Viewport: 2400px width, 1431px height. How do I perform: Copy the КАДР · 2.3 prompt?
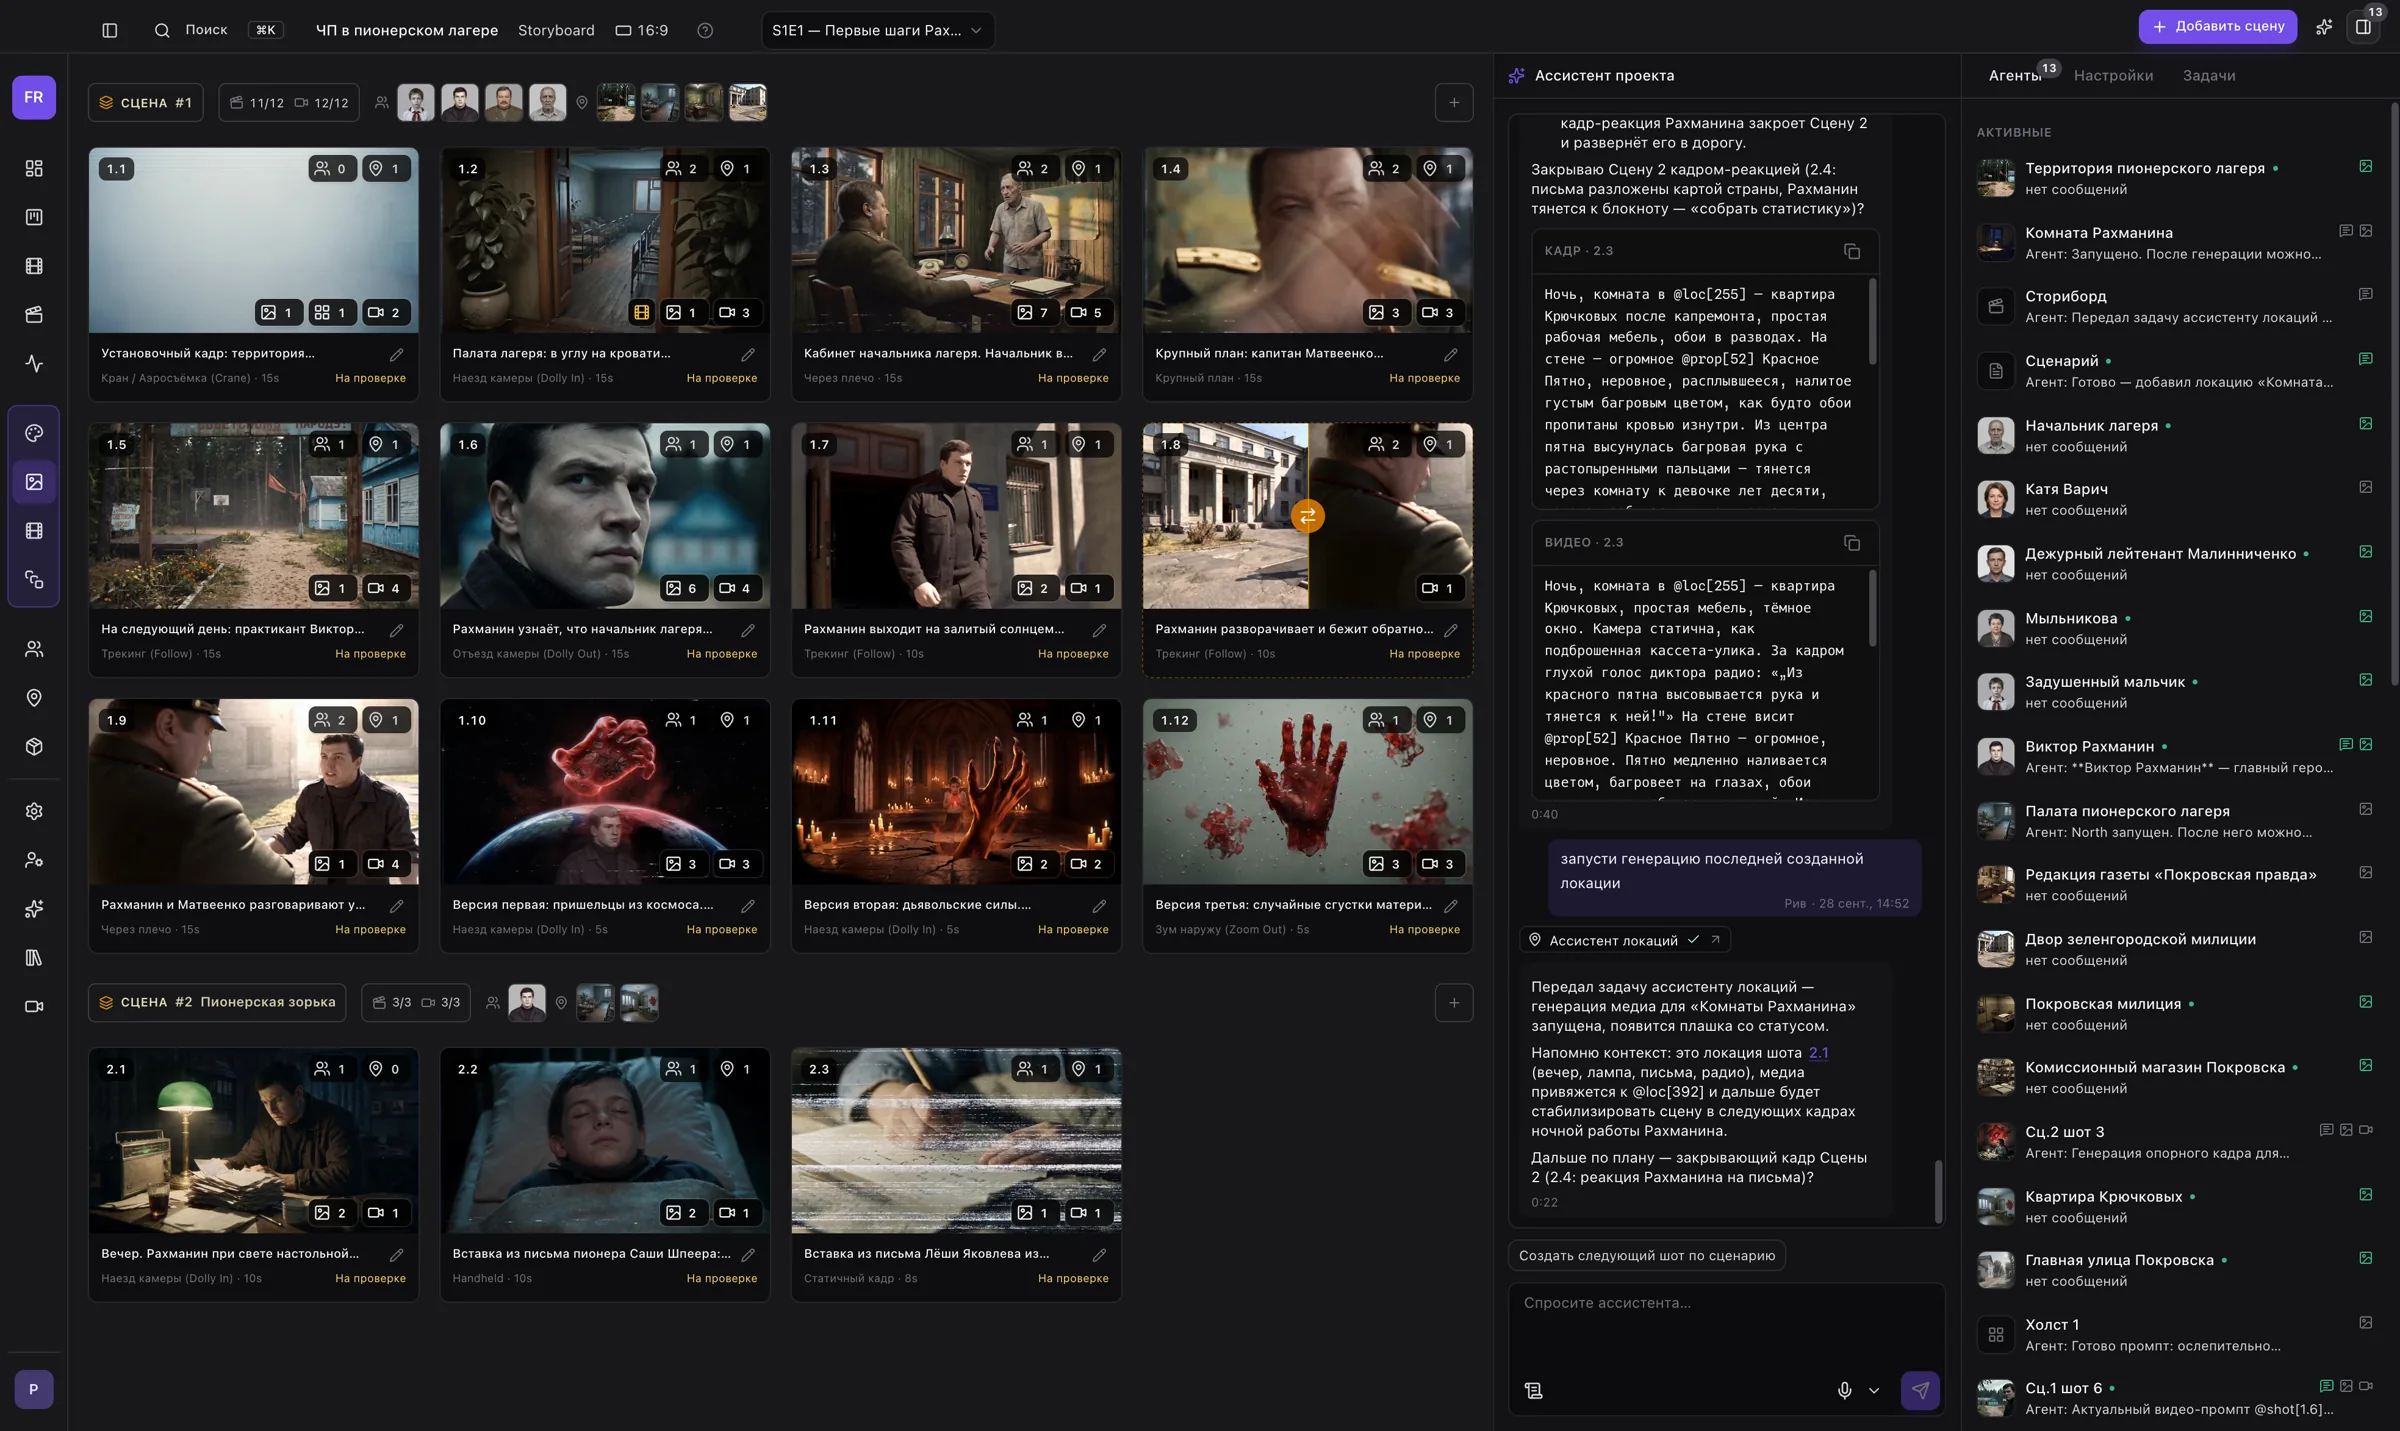point(1852,251)
